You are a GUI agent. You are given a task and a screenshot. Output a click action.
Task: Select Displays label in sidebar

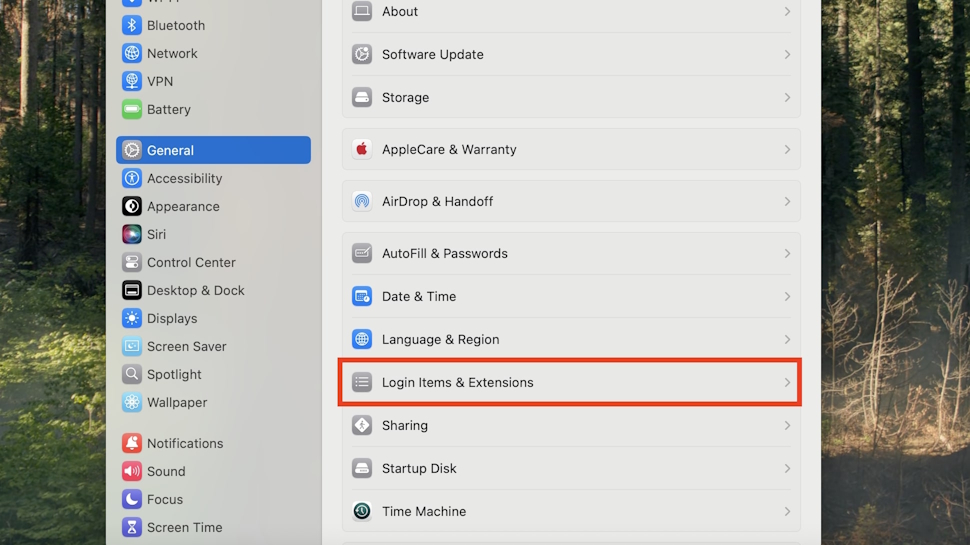(172, 319)
